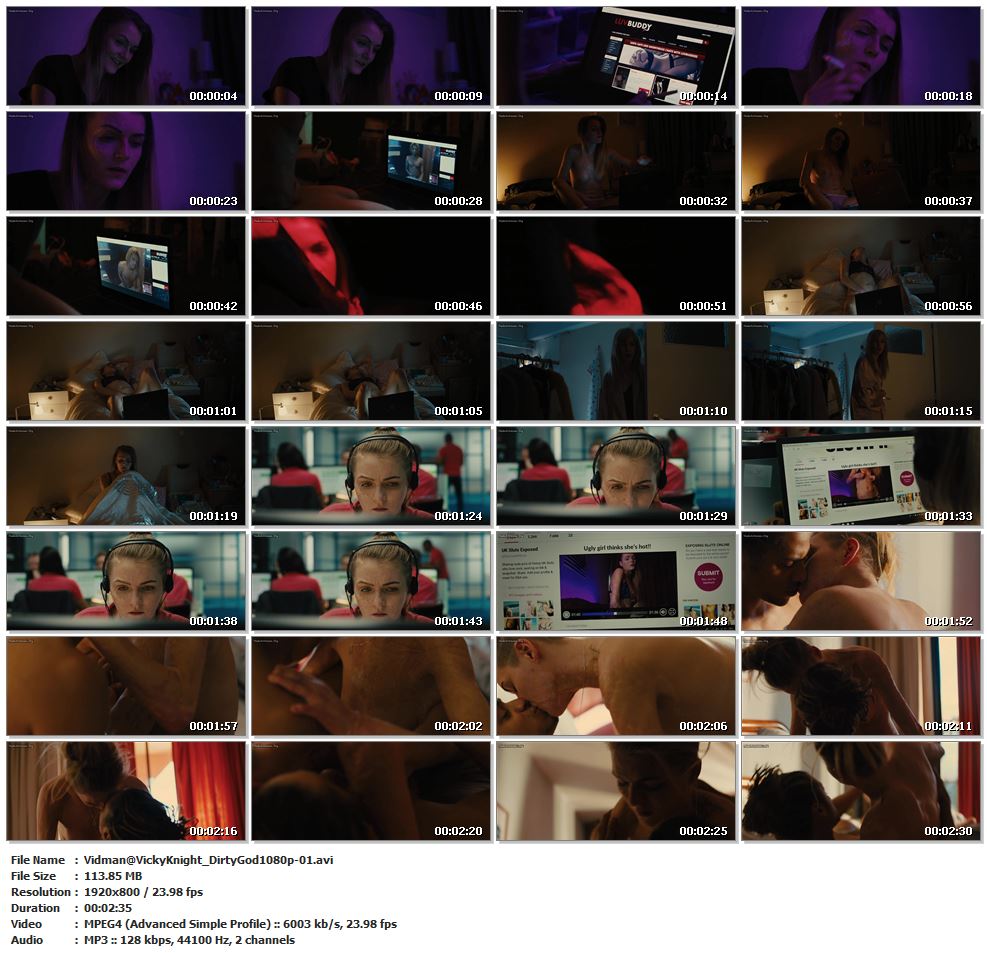Select the file size value 113.85 MB
987x953 pixels.
113,876
